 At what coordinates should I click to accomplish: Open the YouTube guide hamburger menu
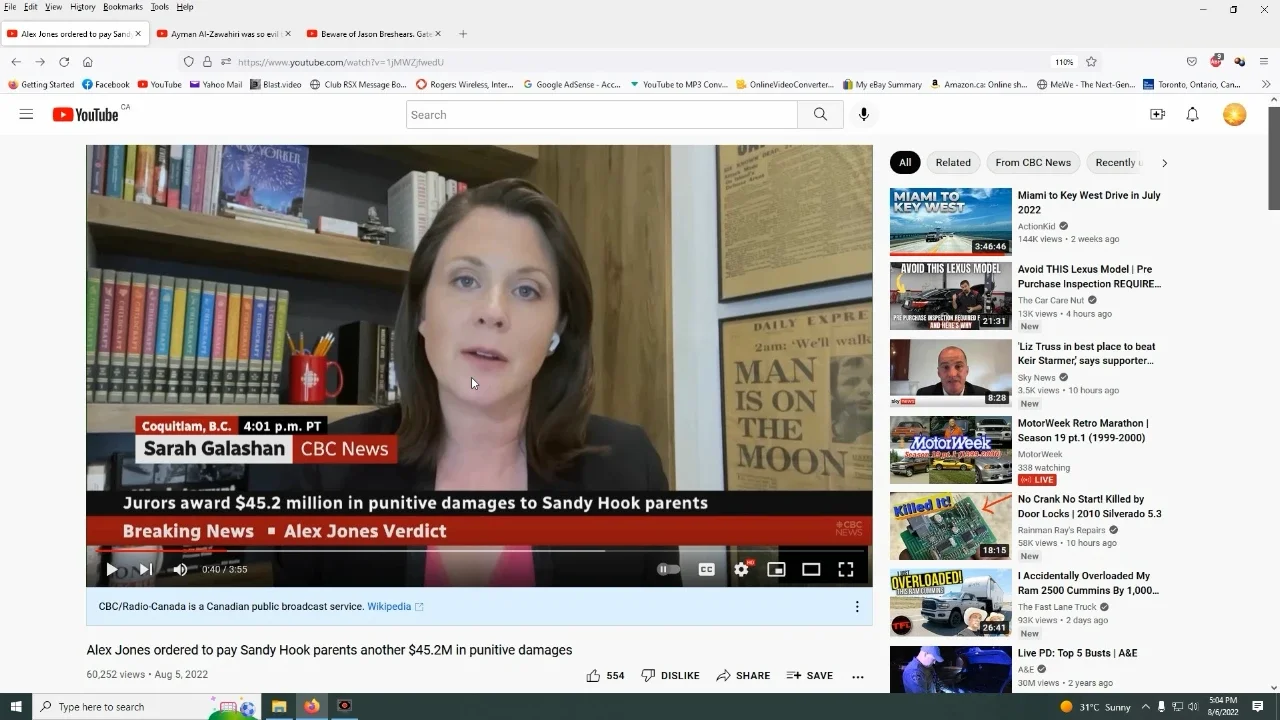click(x=26, y=115)
